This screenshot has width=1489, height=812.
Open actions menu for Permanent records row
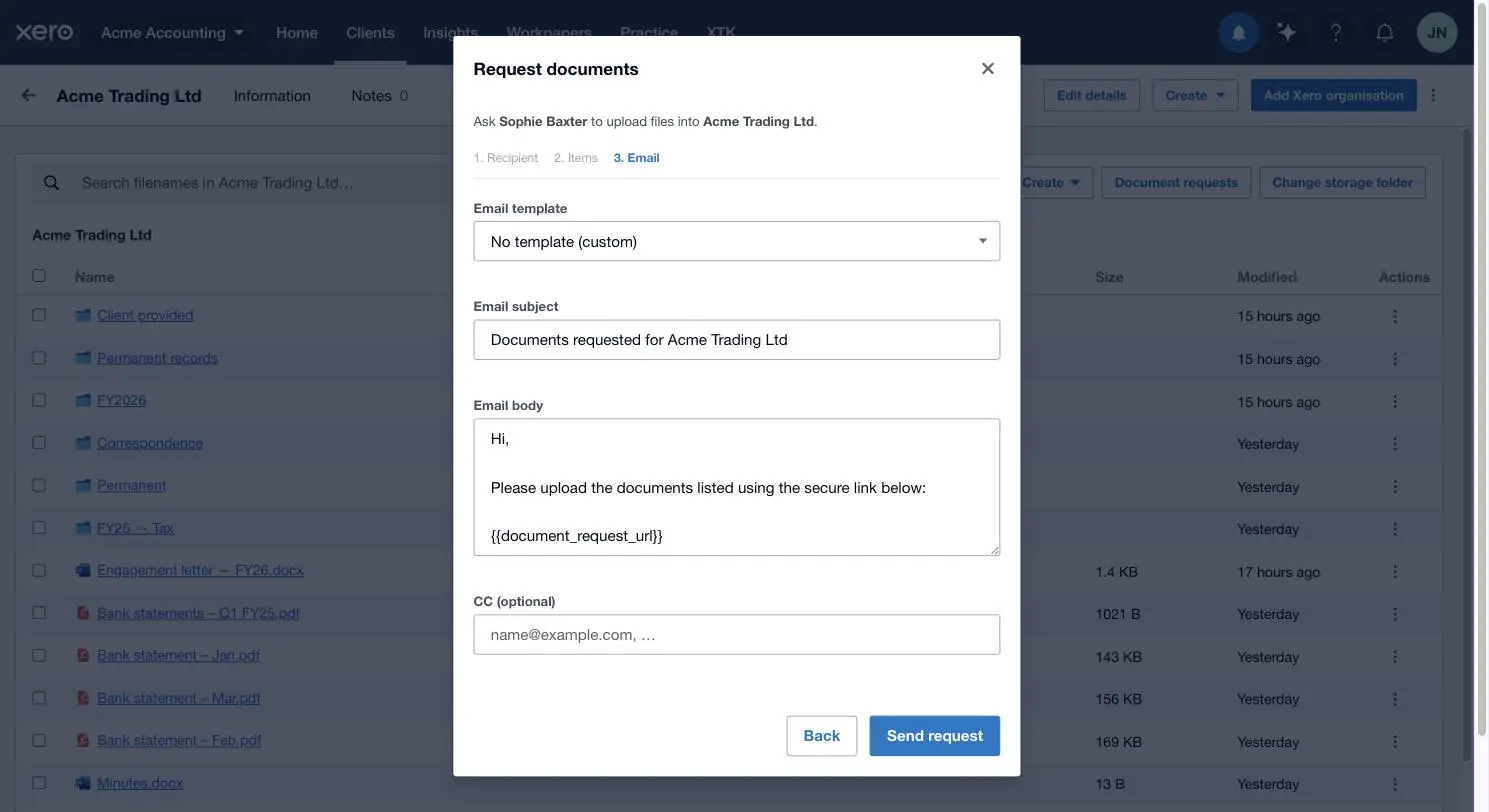[1395, 359]
